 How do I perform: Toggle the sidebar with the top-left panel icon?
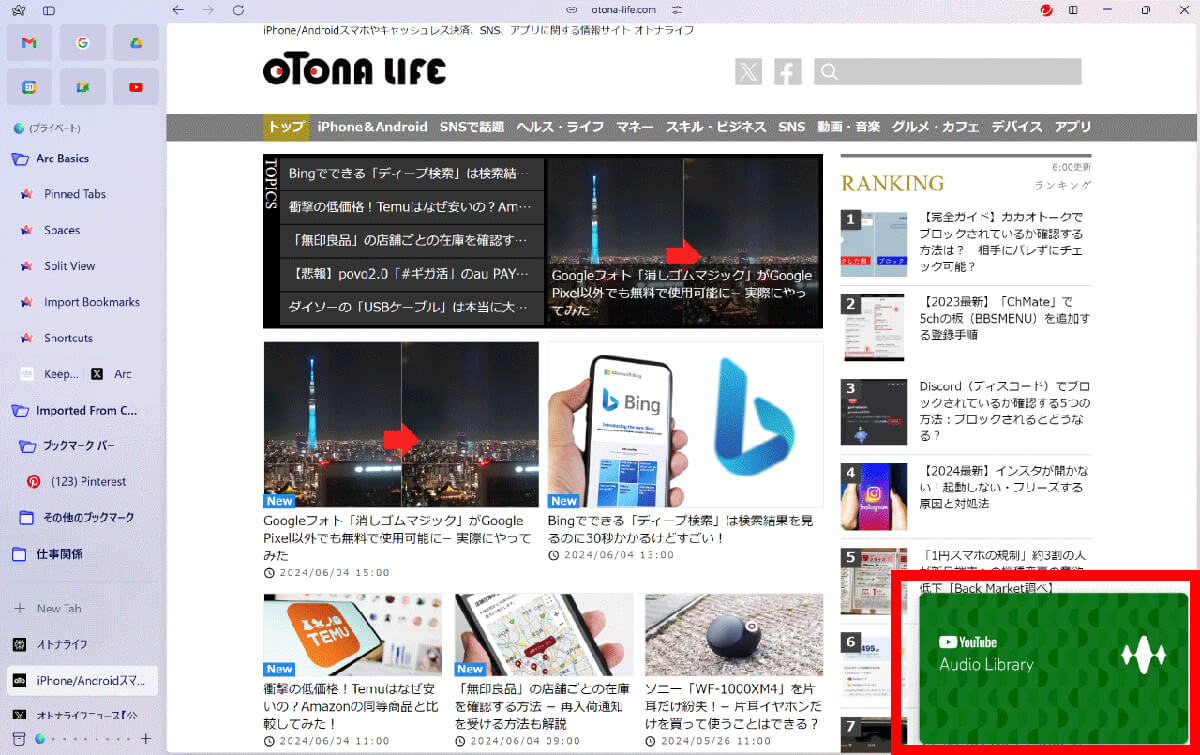coord(49,10)
